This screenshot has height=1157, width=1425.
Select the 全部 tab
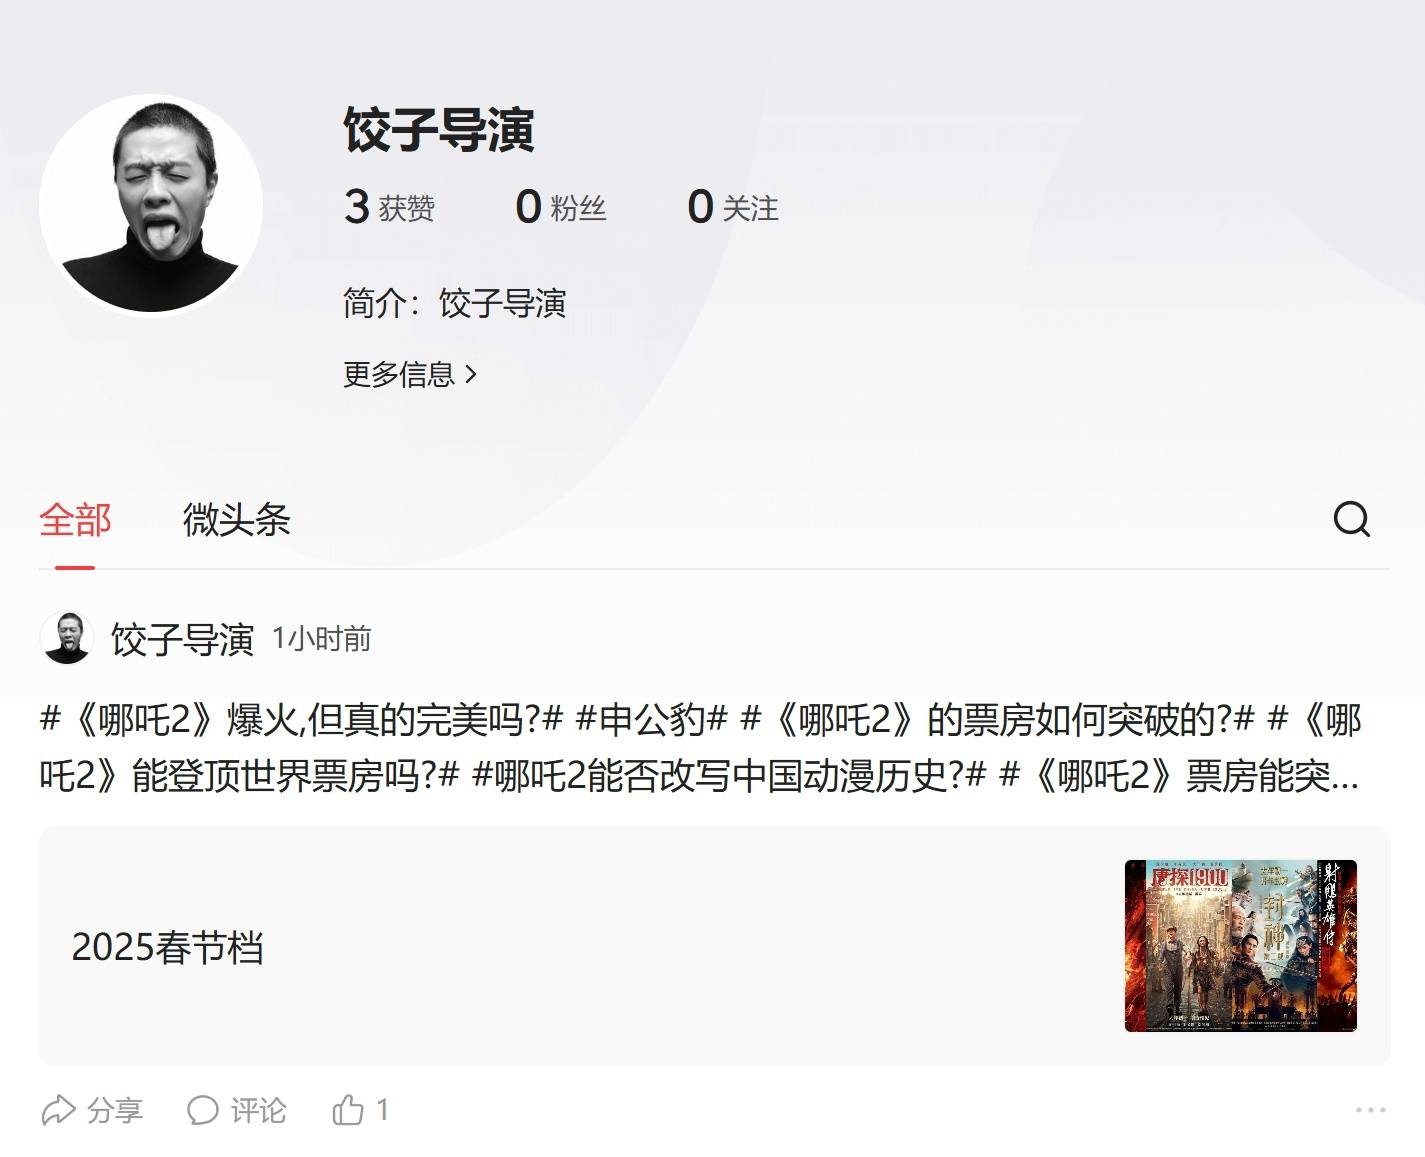point(75,520)
